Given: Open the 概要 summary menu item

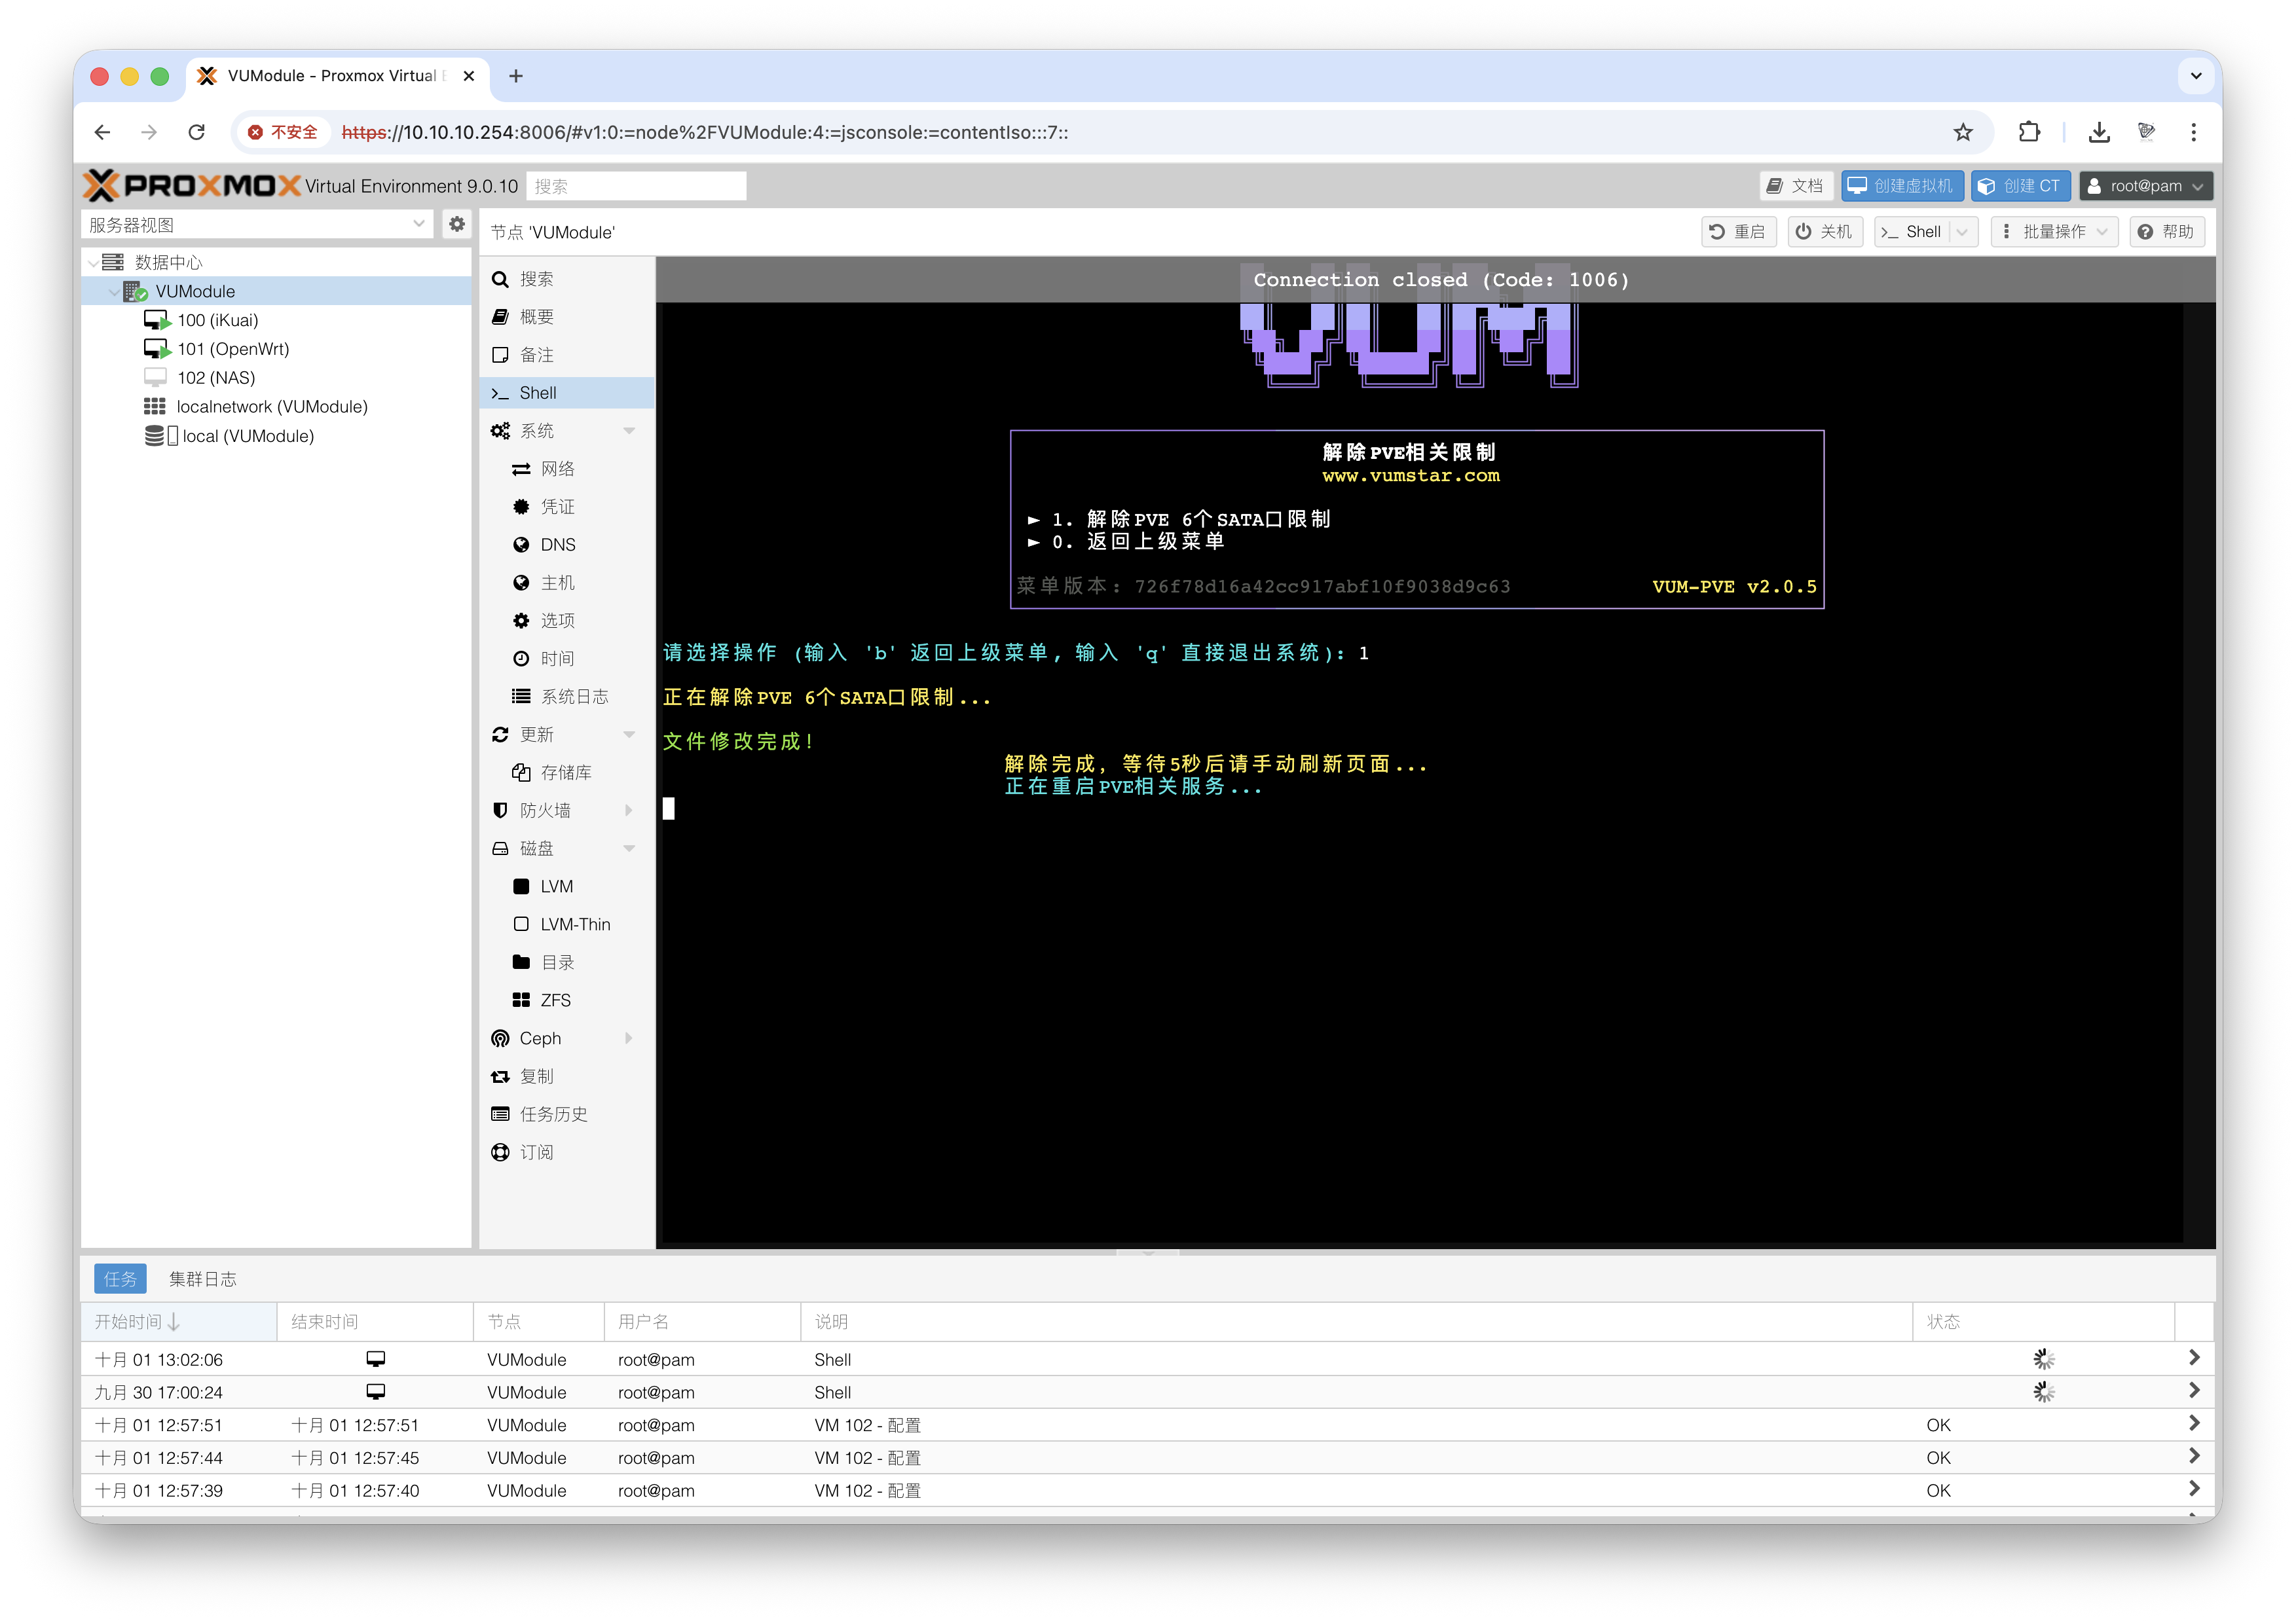Looking at the screenshot, I should tap(536, 317).
